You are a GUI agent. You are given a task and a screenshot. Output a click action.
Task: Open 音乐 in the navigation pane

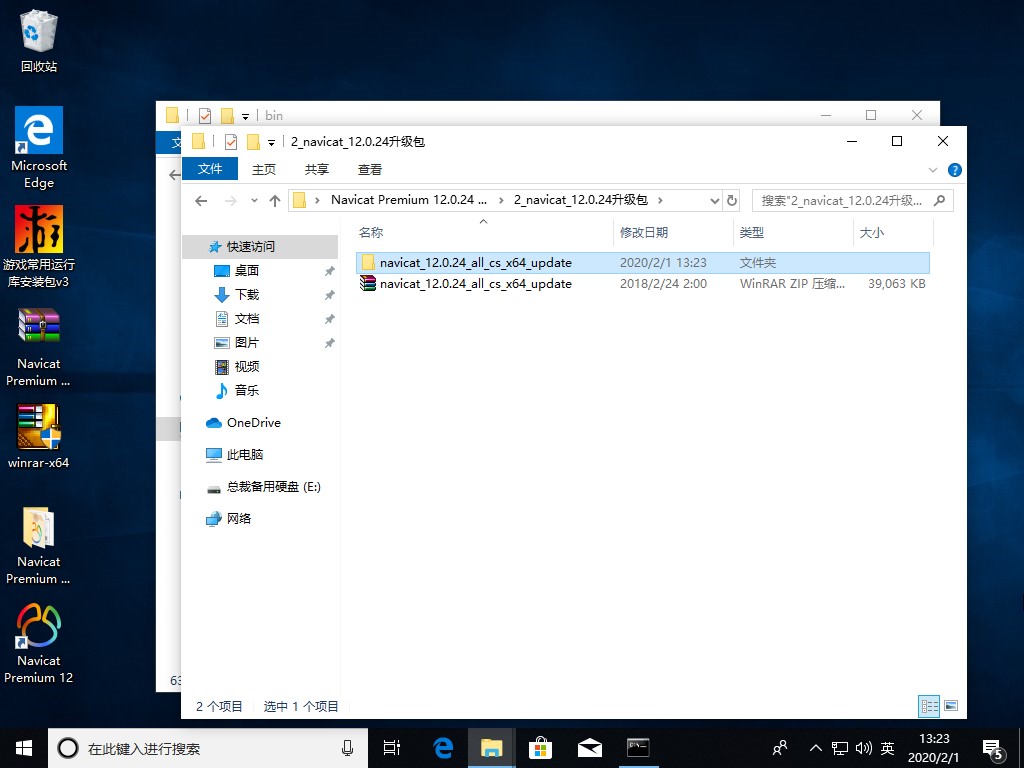point(247,391)
